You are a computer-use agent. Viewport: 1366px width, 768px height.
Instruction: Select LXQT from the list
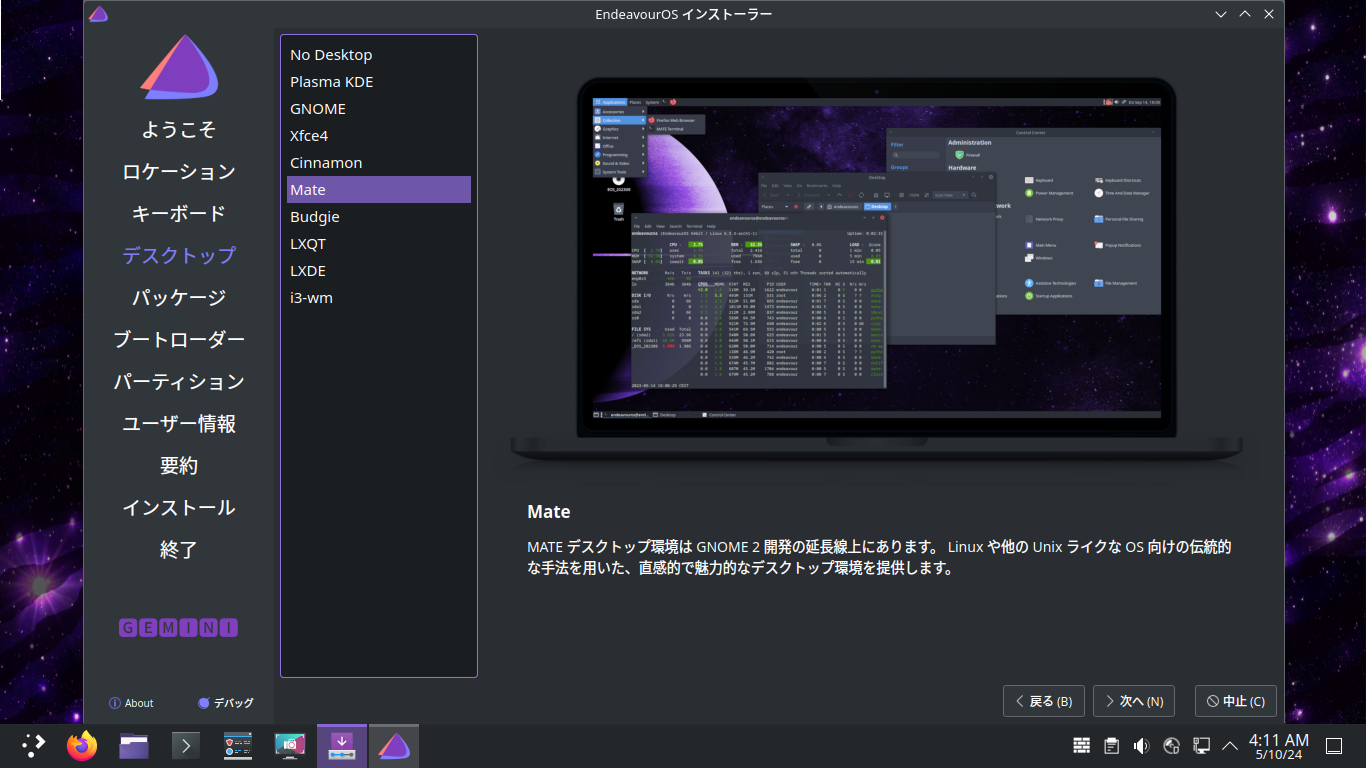coord(379,244)
